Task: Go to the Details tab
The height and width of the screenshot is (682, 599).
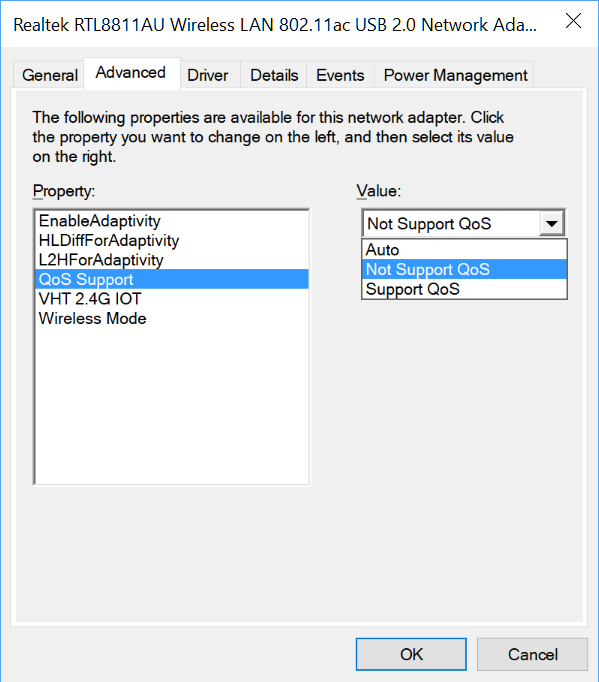Action: tap(274, 75)
